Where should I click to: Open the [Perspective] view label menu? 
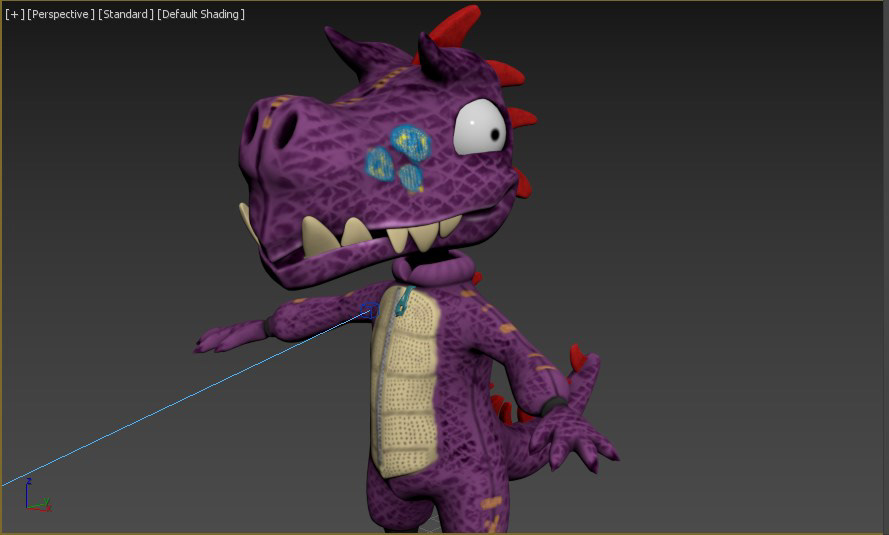(61, 14)
